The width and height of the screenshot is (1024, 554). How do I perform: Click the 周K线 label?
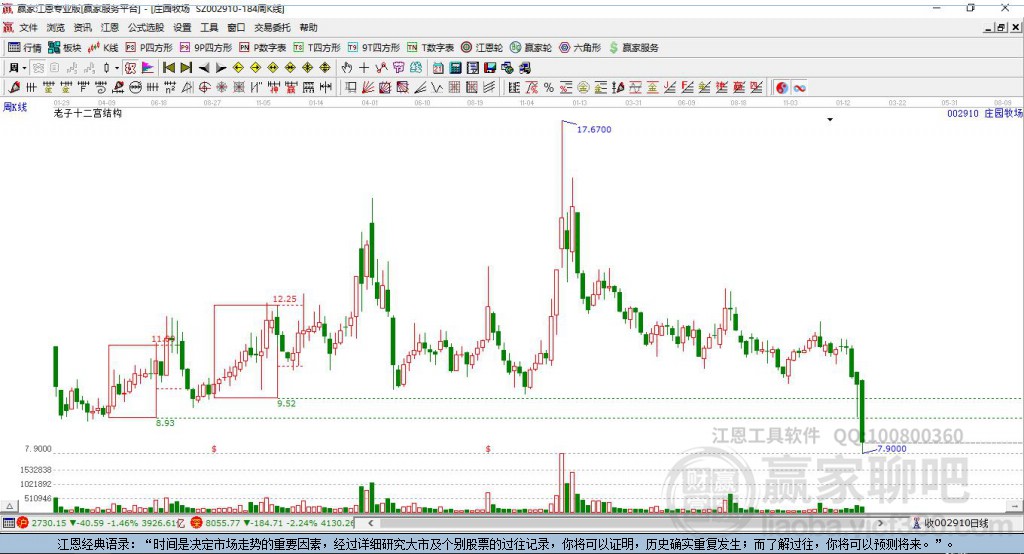point(15,107)
